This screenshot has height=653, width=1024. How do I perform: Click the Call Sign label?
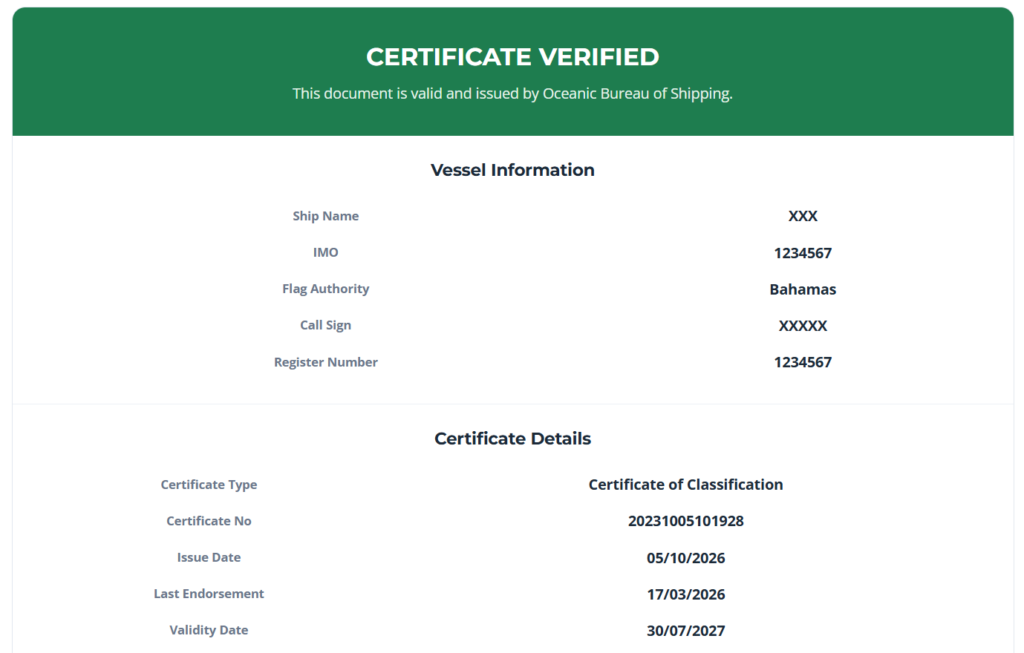[x=326, y=325]
